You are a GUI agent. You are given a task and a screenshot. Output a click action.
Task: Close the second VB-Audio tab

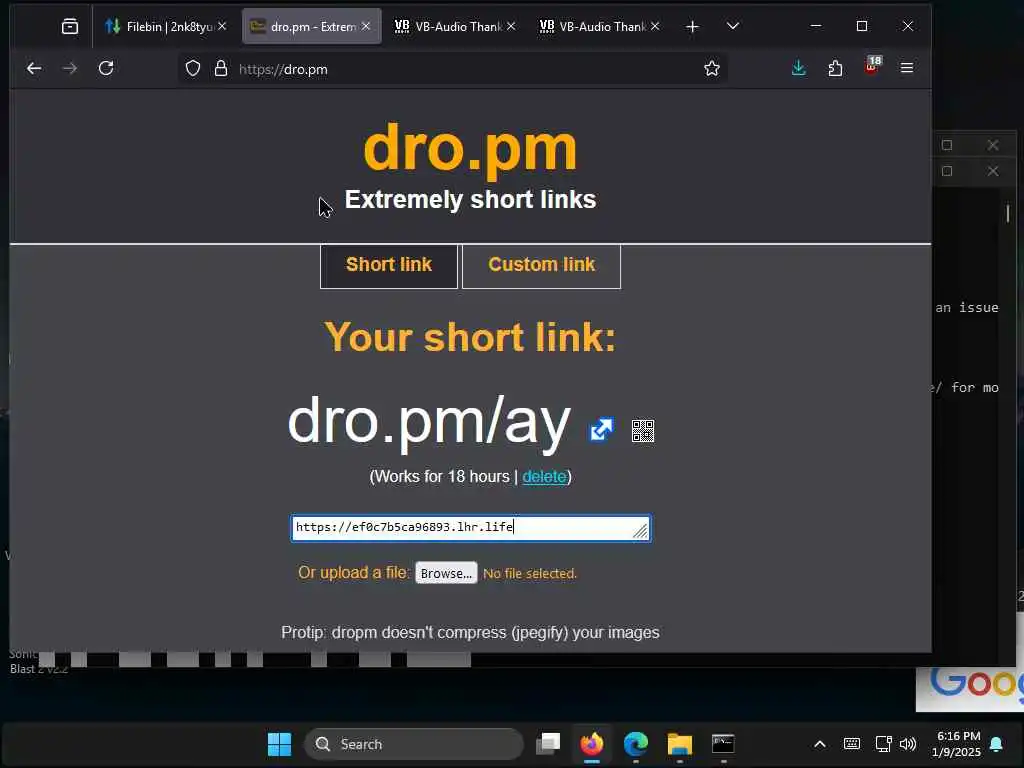655,26
